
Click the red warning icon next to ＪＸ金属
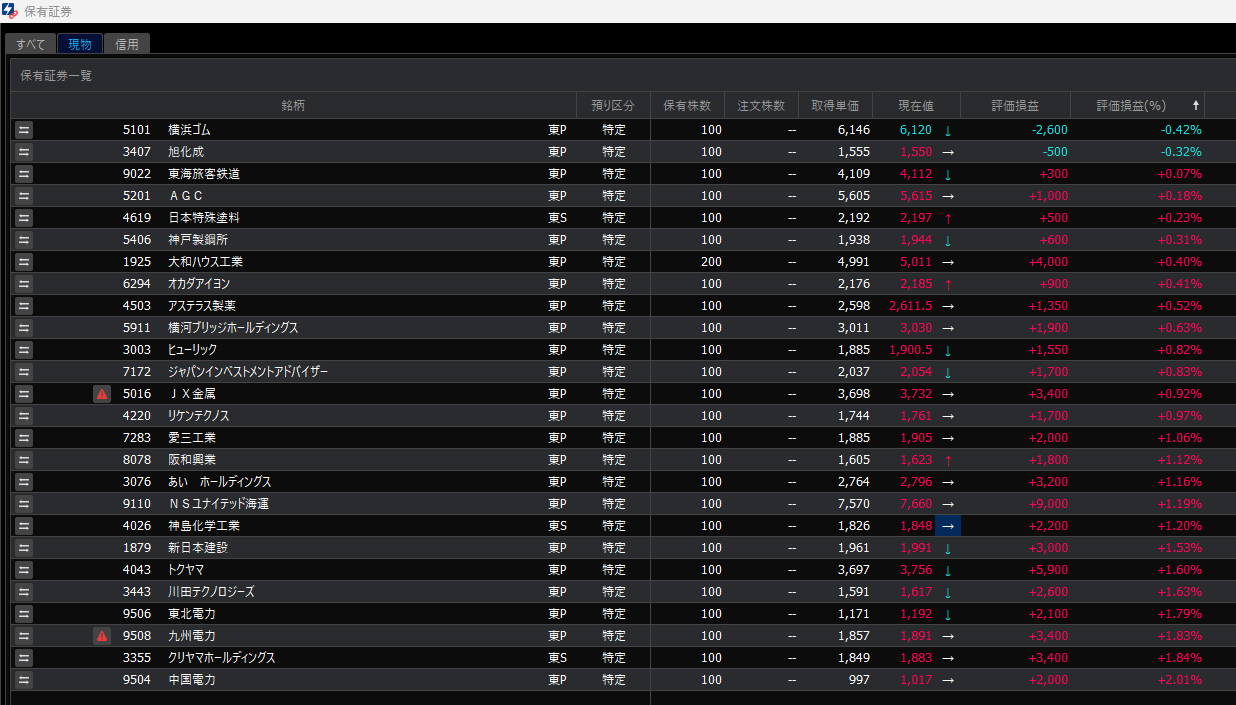(102, 394)
